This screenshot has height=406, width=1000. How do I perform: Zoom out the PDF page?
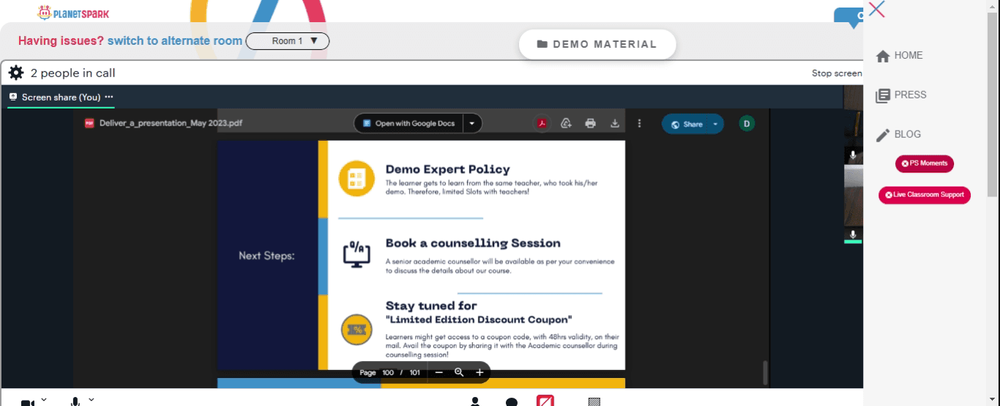tap(439, 372)
